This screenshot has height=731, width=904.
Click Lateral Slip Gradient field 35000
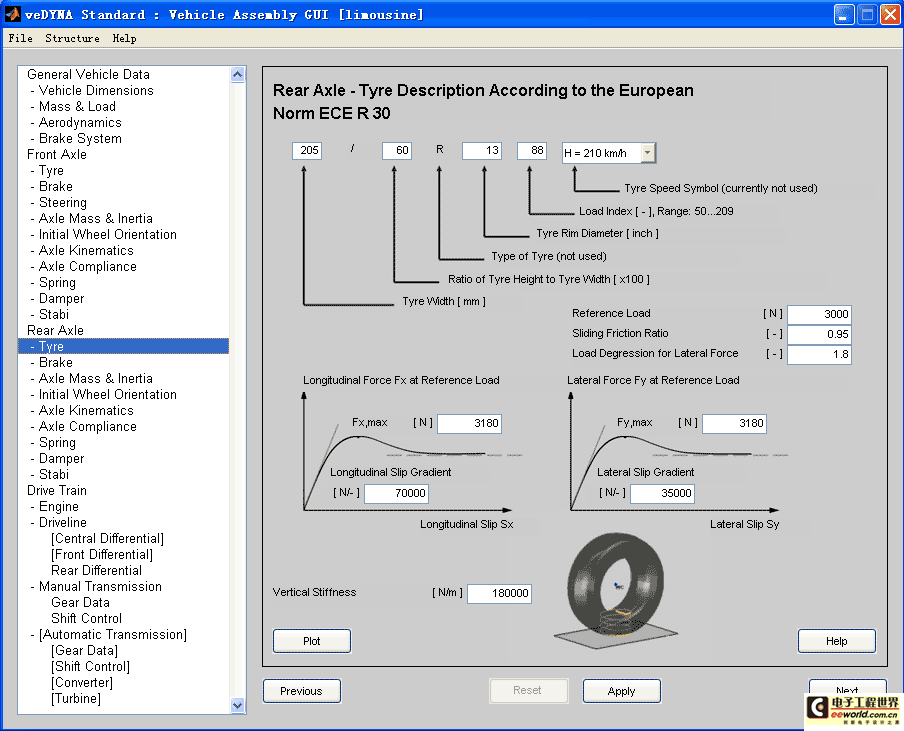pyautogui.click(x=662, y=493)
